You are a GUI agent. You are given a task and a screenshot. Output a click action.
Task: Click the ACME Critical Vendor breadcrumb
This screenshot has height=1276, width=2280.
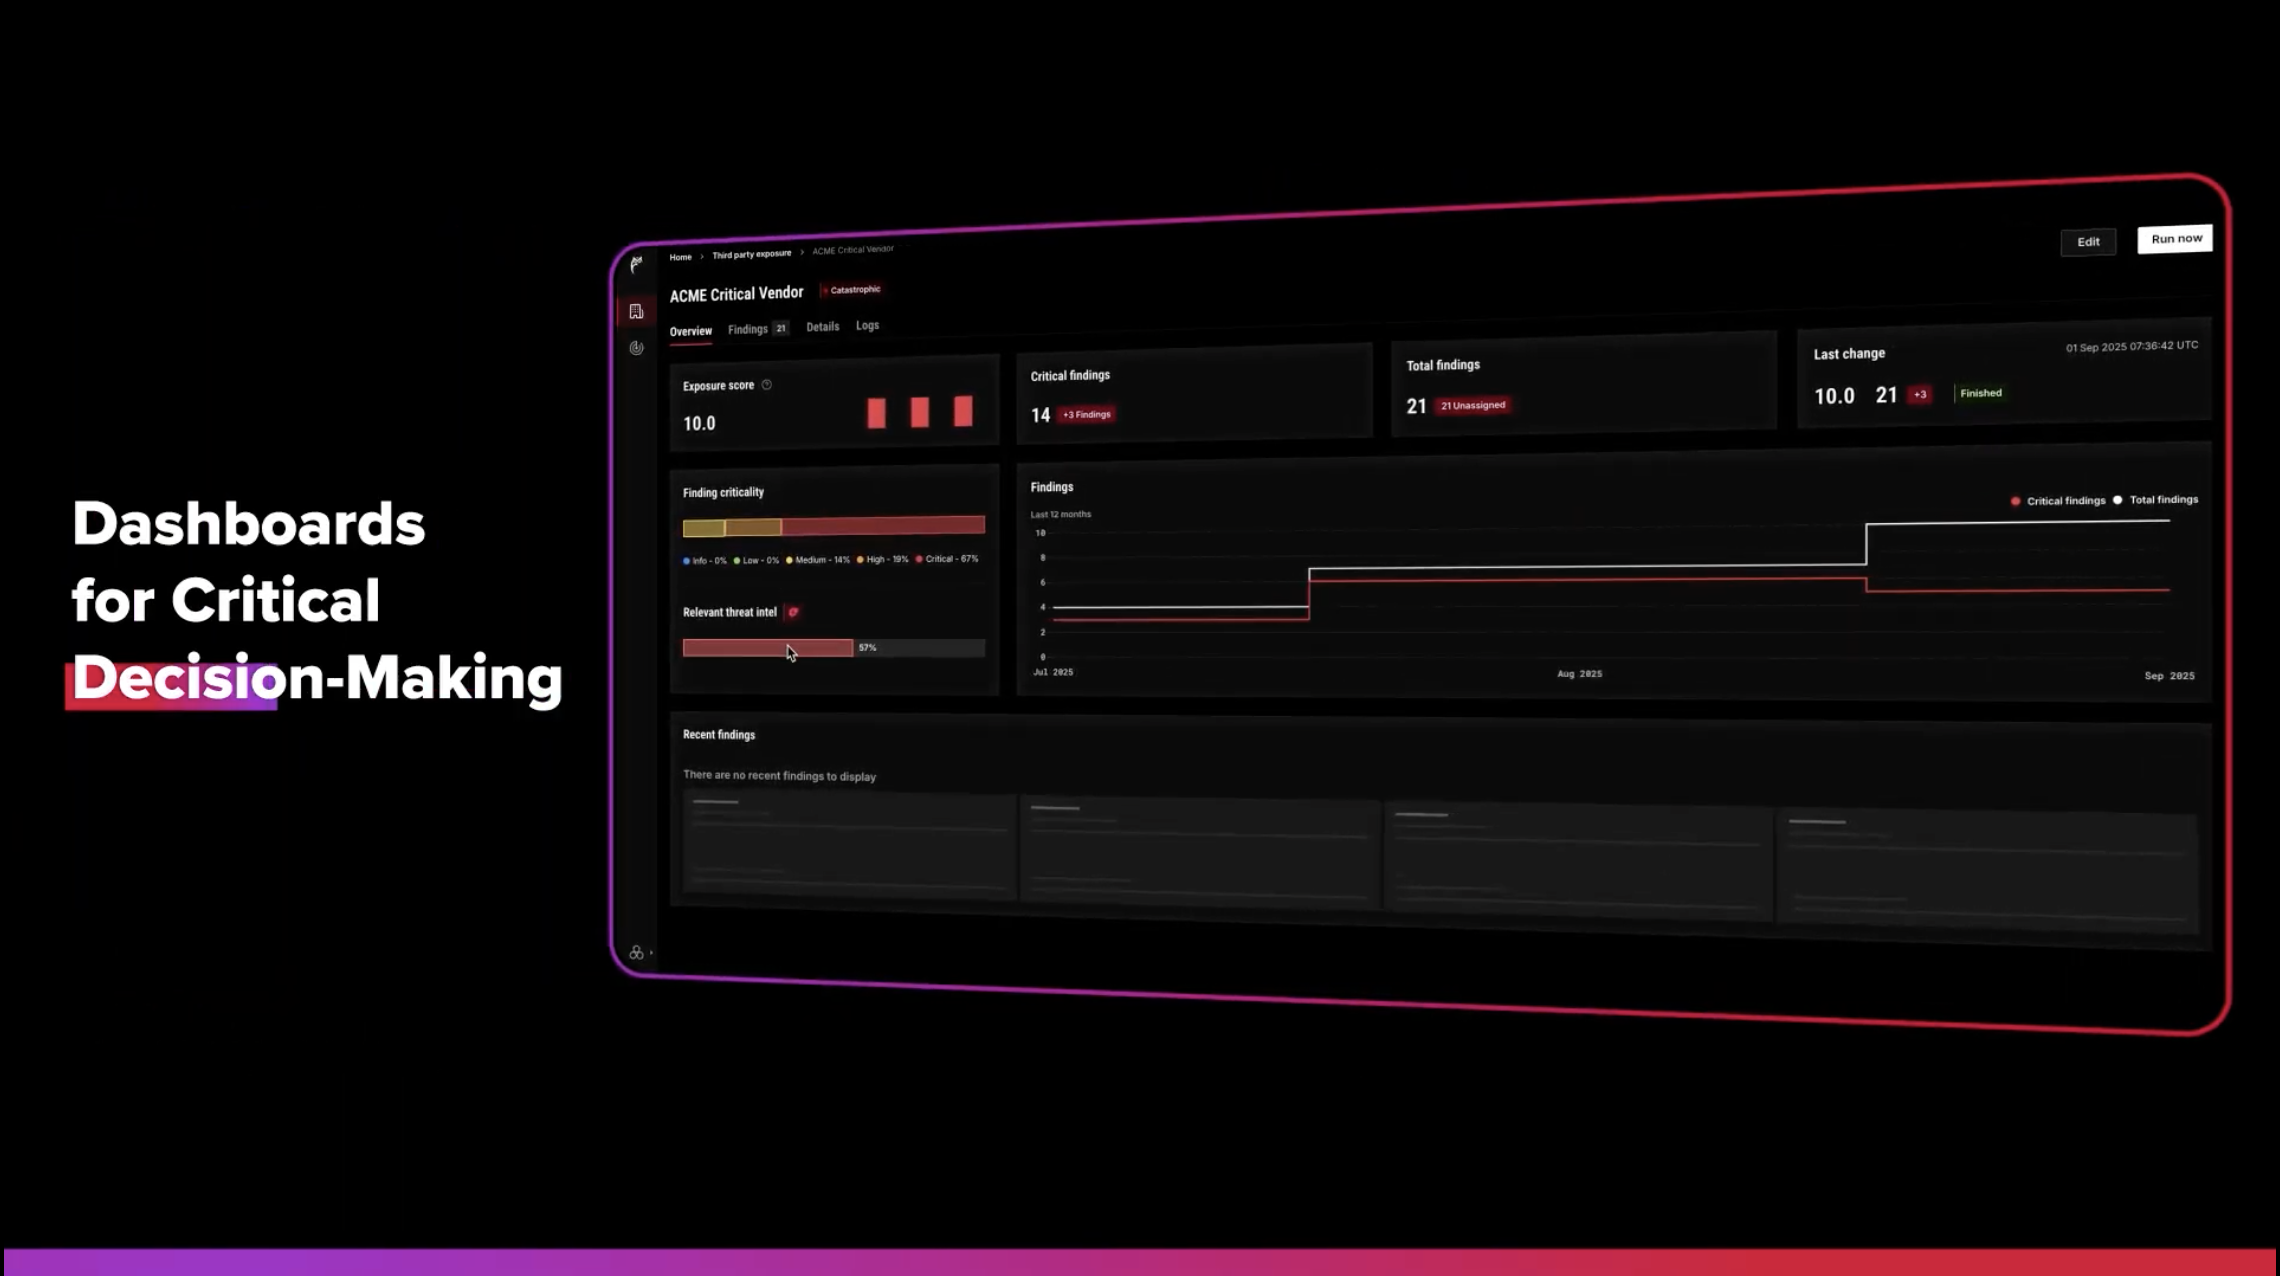pos(852,250)
